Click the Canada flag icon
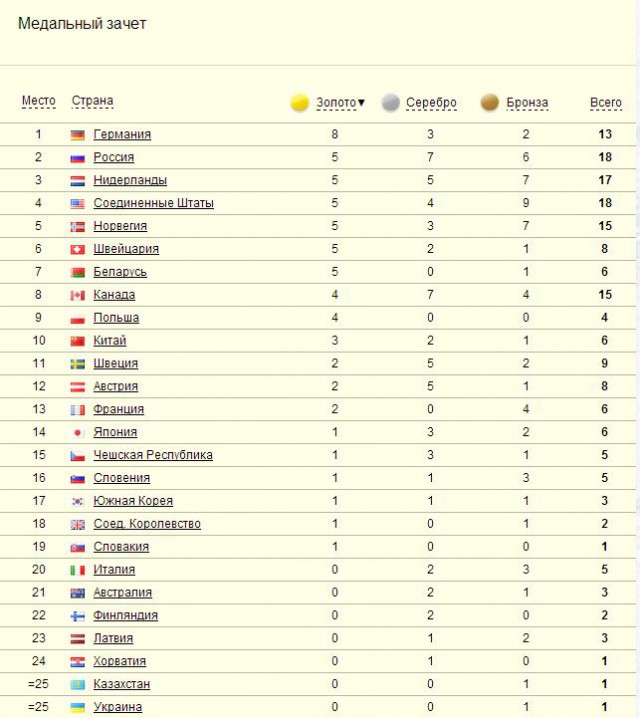 coord(77,296)
